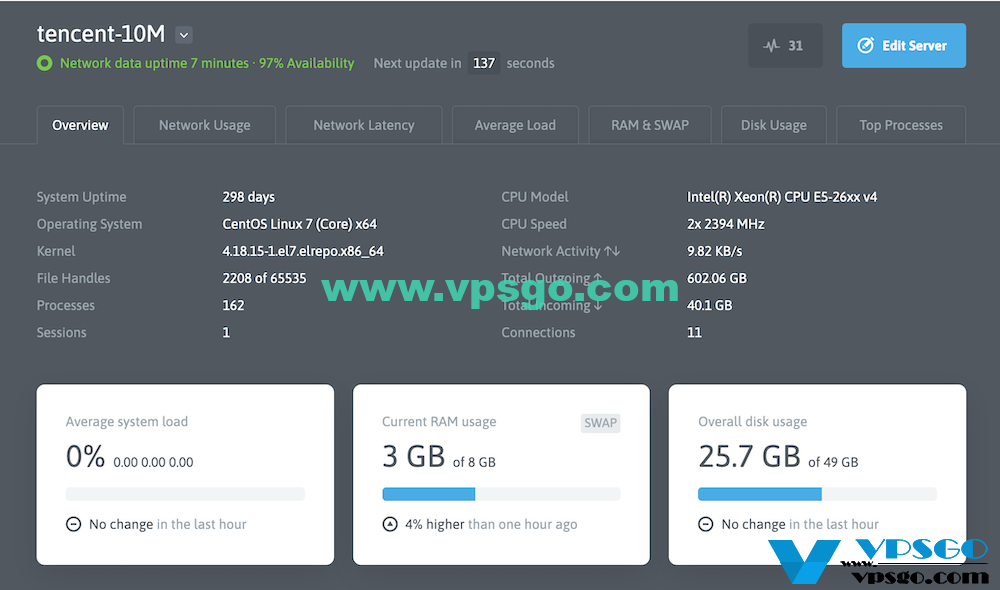Image resolution: width=1000 pixels, height=590 pixels.
Task: Click the up-arrow icon beside 4% higher
Action: click(390, 524)
